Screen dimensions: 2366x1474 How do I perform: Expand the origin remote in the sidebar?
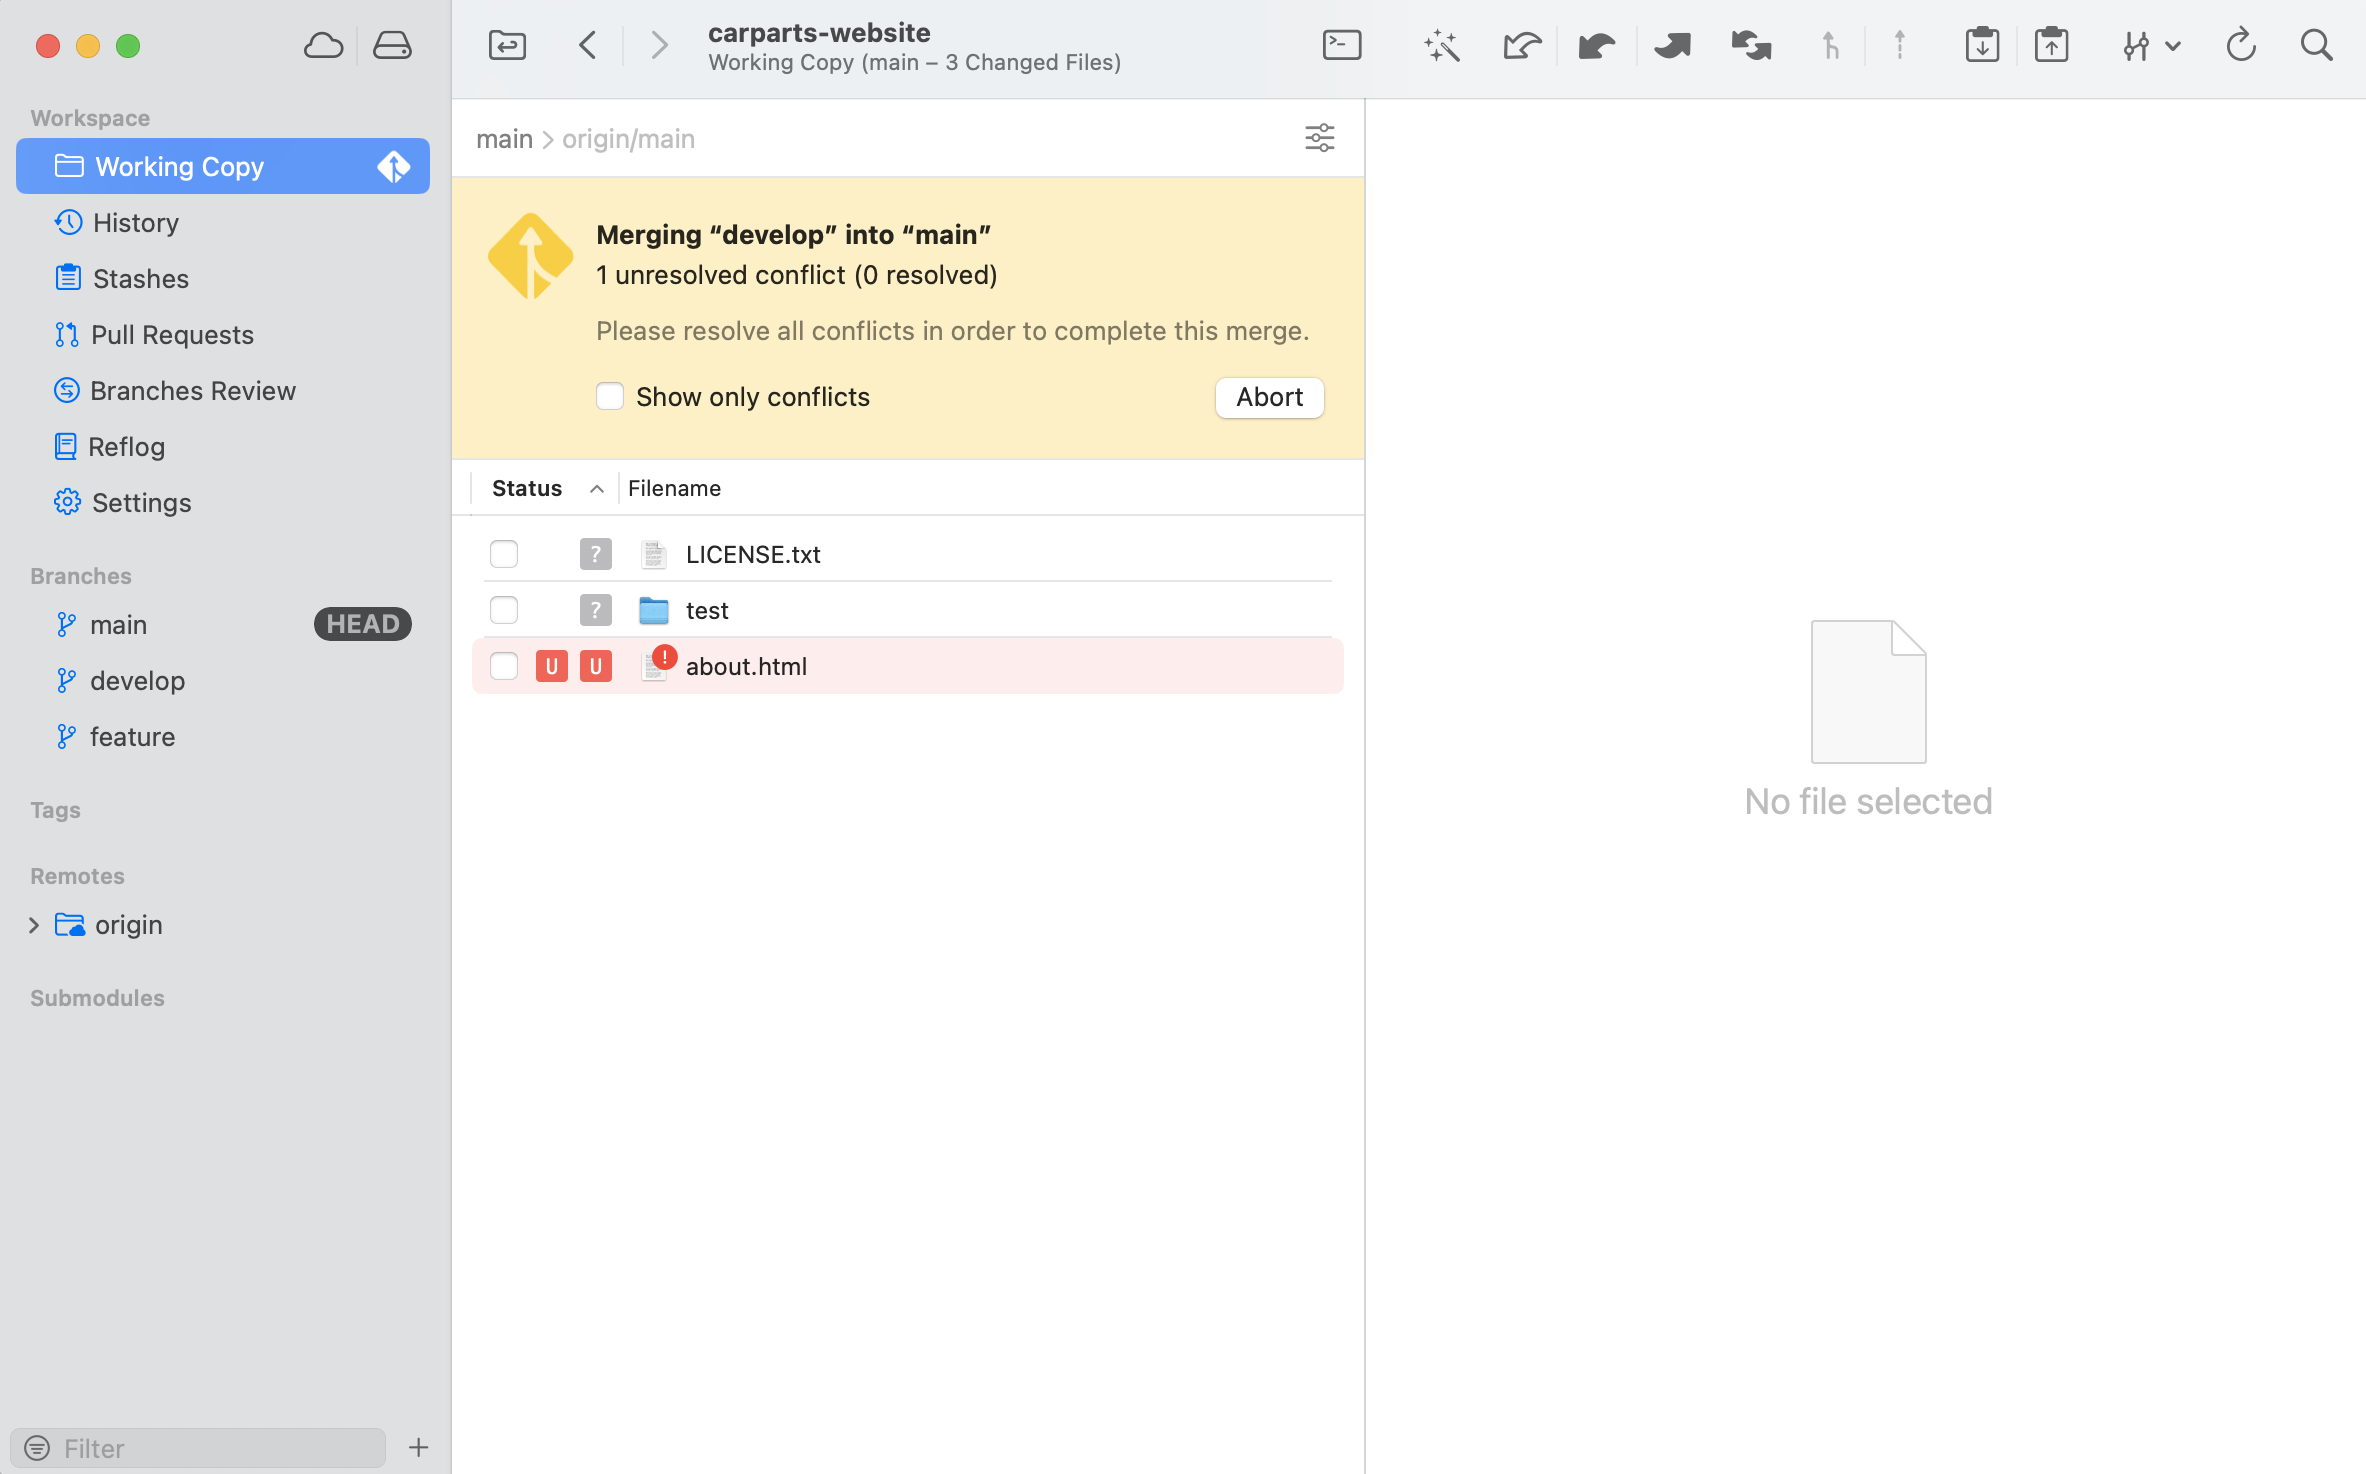(x=34, y=925)
